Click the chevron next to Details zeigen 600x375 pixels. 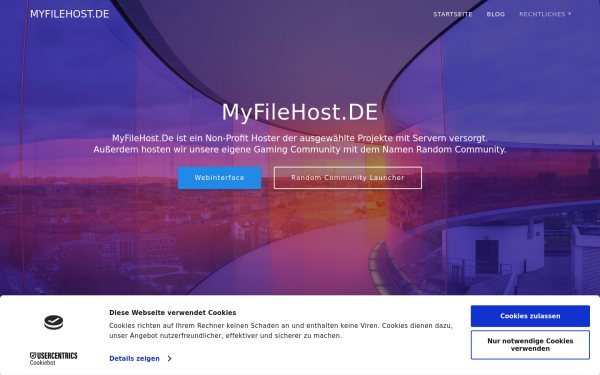pos(170,359)
